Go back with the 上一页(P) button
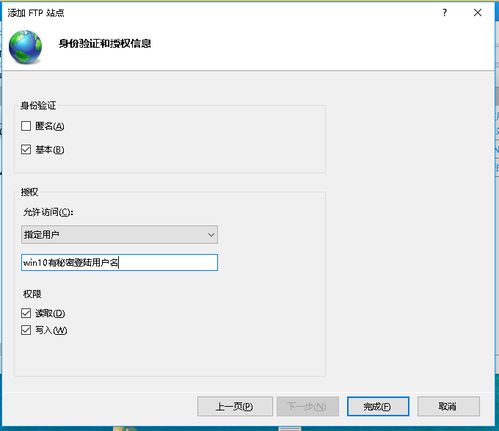The image size is (499, 431). pyautogui.click(x=235, y=406)
